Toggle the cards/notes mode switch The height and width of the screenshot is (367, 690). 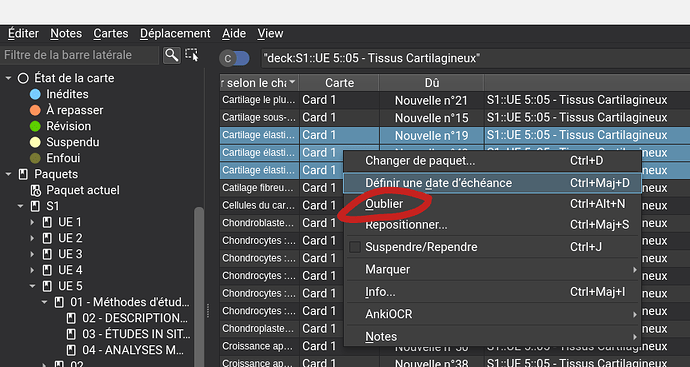(235, 59)
